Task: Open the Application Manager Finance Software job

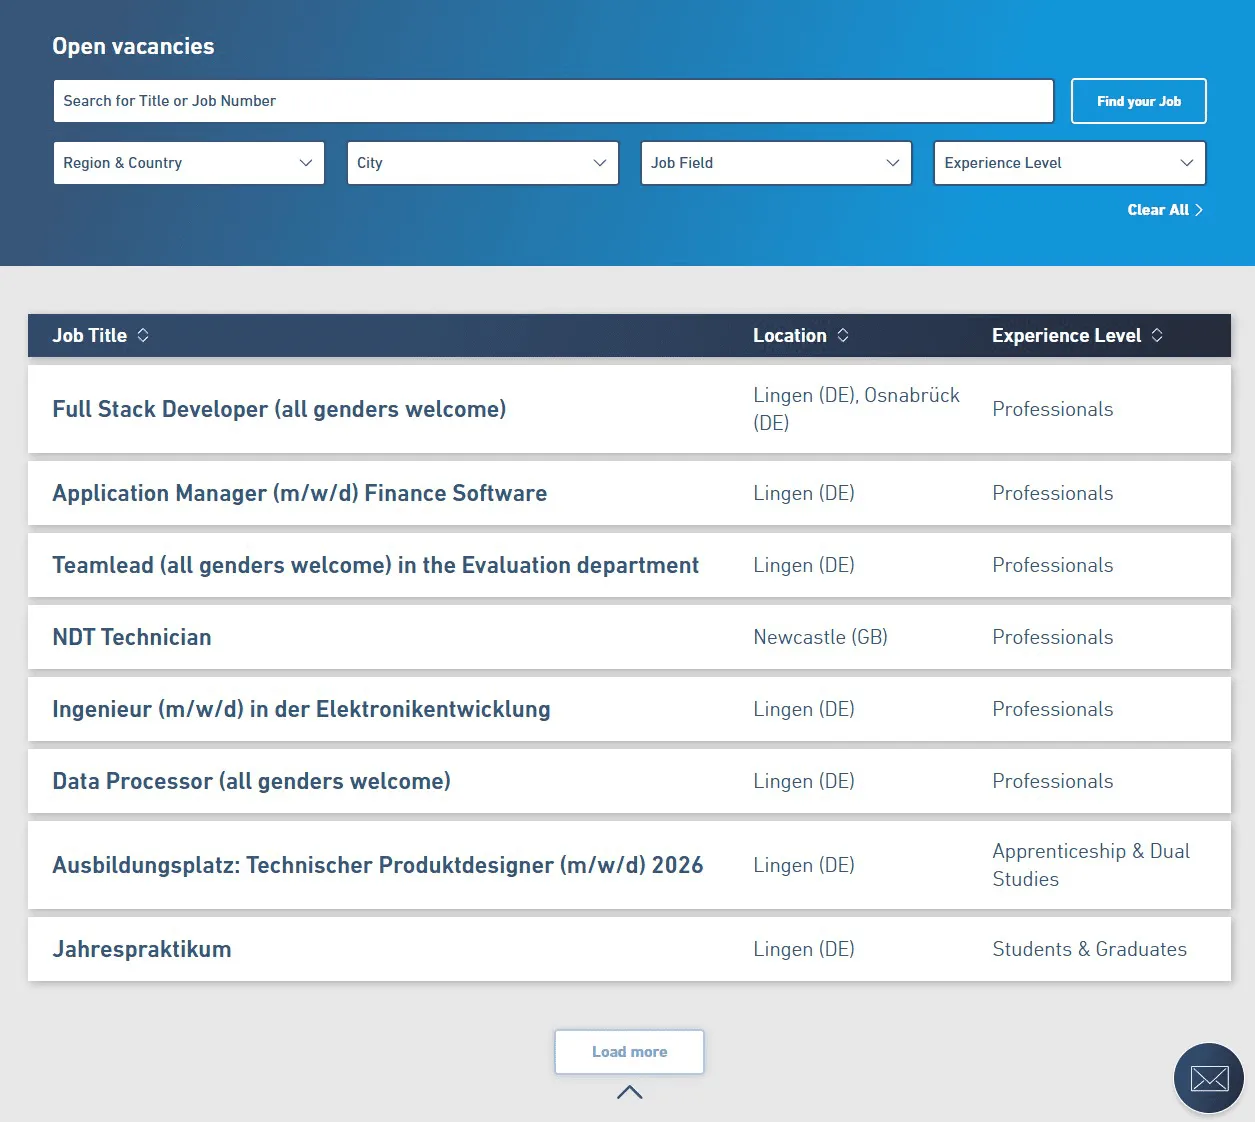Action: click(x=300, y=493)
